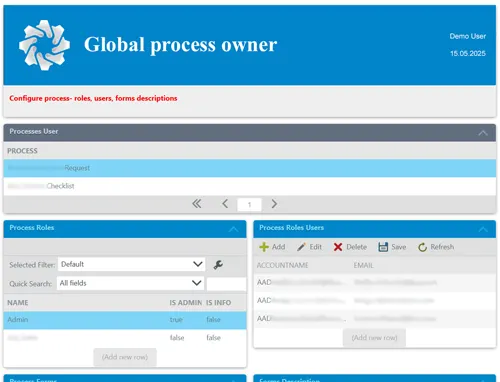Viewport: 500px width, 382px height.
Task: Select the Admin role row
Action: click(x=125, y=320)
